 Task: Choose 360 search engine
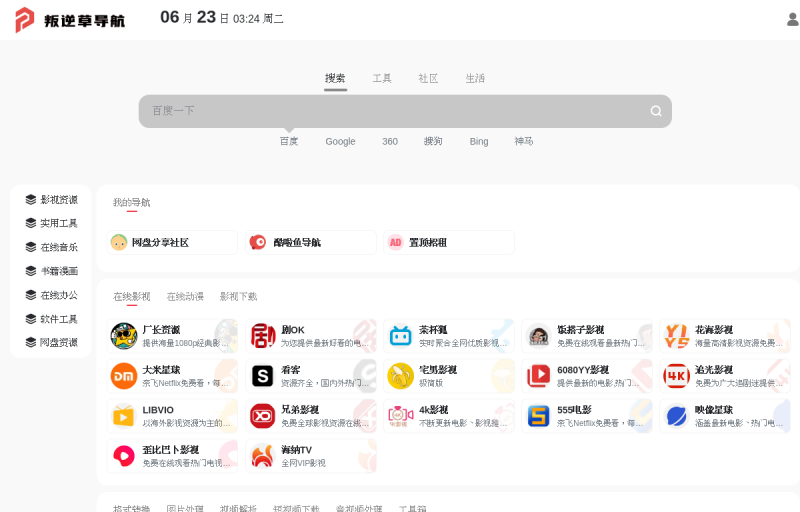click(x=390, y=141)
